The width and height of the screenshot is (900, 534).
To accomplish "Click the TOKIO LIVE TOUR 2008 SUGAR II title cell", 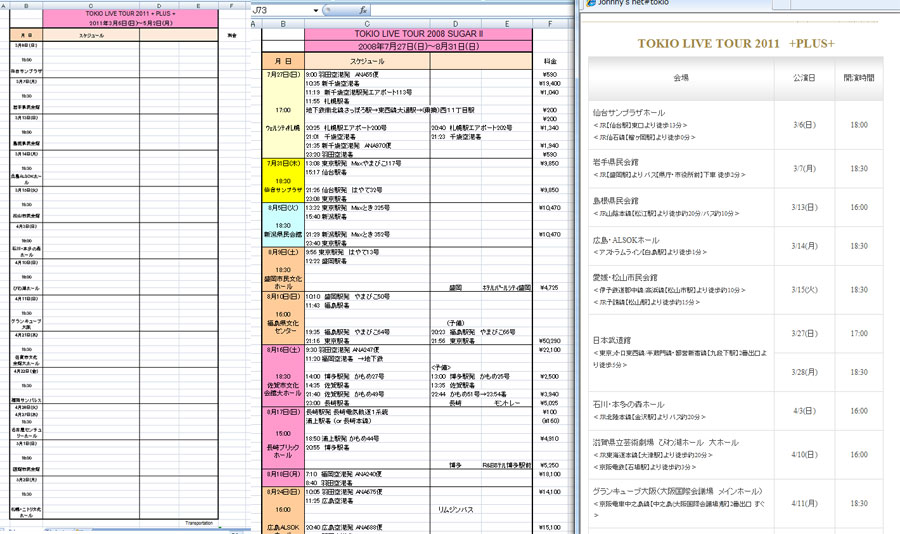I will [418, 34].
